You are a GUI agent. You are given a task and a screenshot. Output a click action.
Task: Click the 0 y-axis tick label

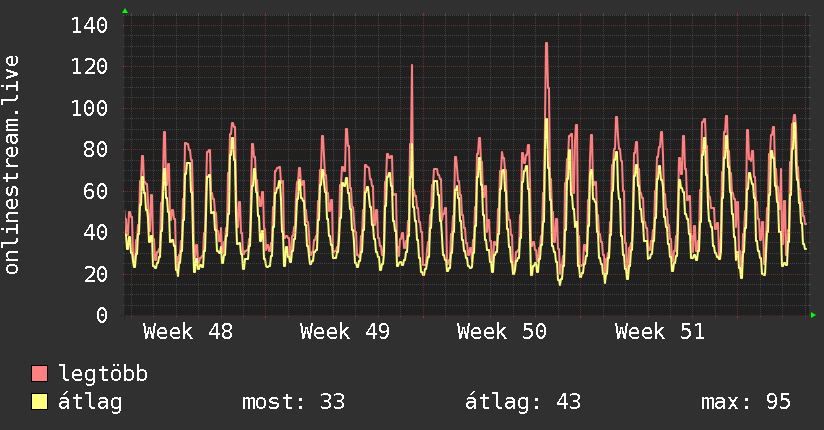pos(101,315)
